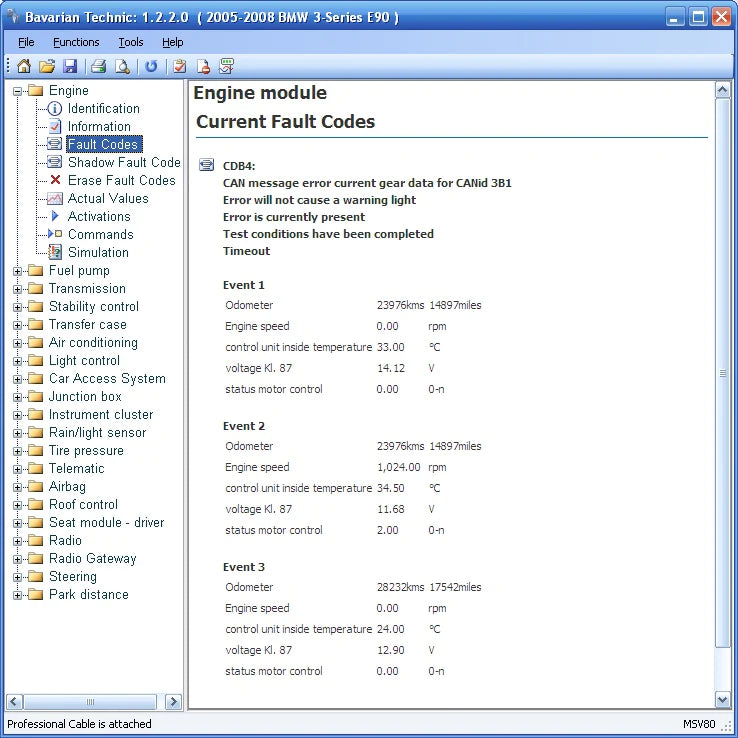
Task: Click the red X Erase Fault Codes icon
Action: (x=56, y=180)
